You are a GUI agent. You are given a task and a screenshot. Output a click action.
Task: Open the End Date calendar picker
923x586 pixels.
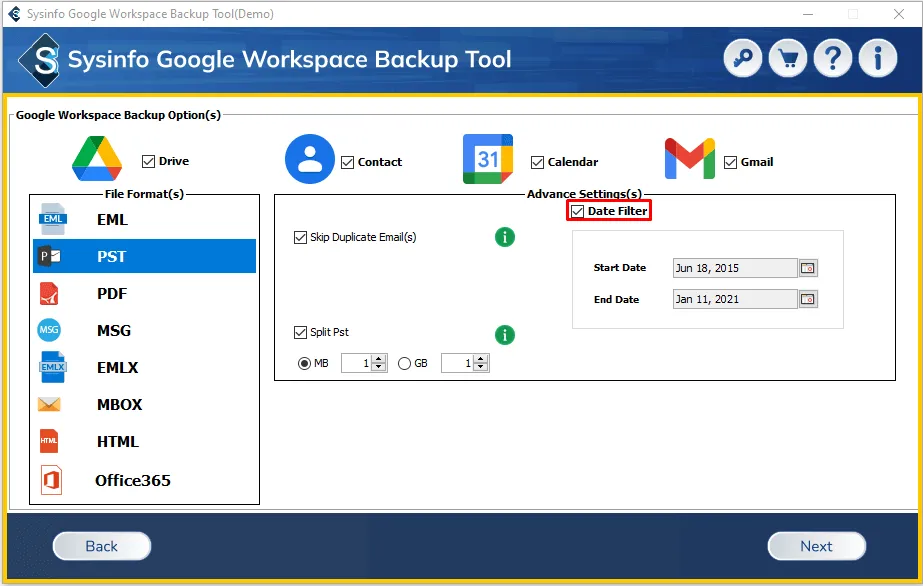click(808, 299)
